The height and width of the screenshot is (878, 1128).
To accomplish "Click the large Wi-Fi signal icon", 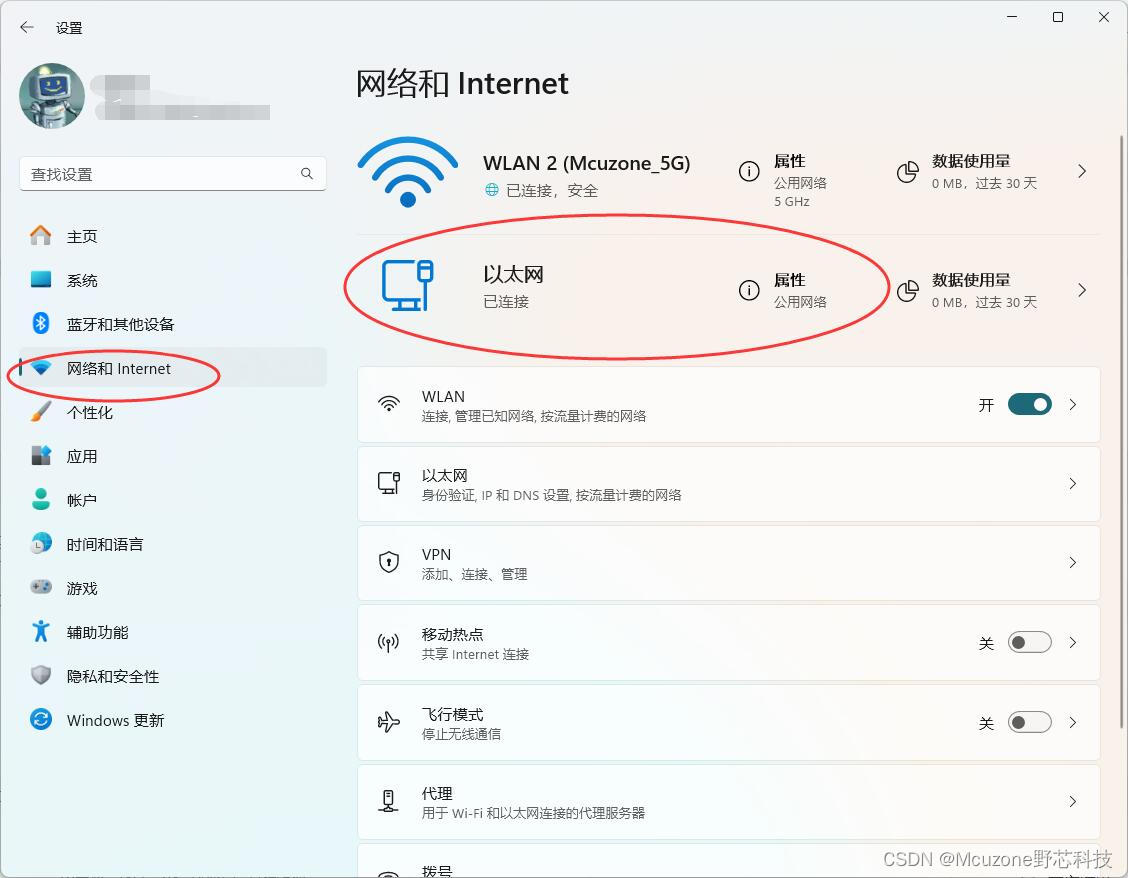I will pos(407,173).
